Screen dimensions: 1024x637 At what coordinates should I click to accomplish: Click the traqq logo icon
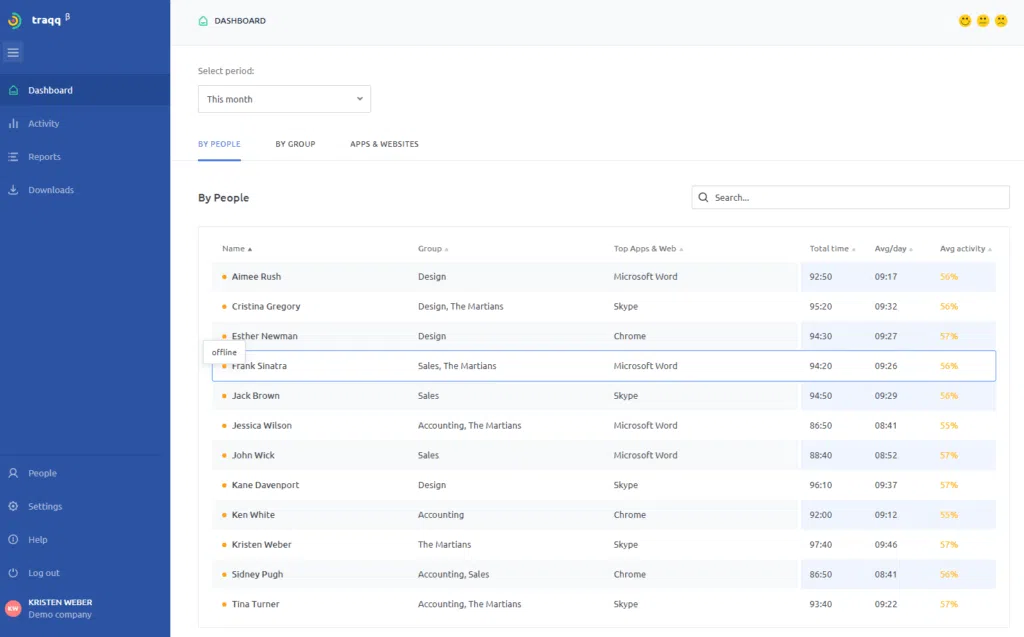[14, 20]
